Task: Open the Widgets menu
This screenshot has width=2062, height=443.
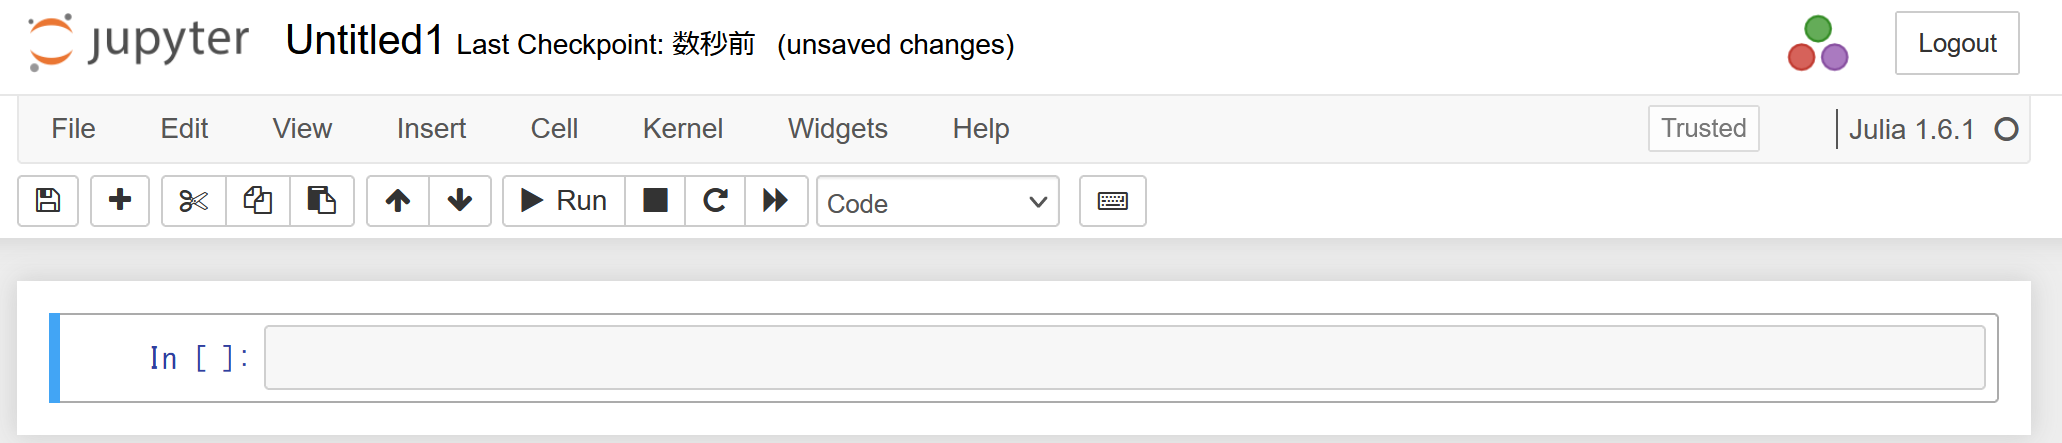Action: point(837,129)
